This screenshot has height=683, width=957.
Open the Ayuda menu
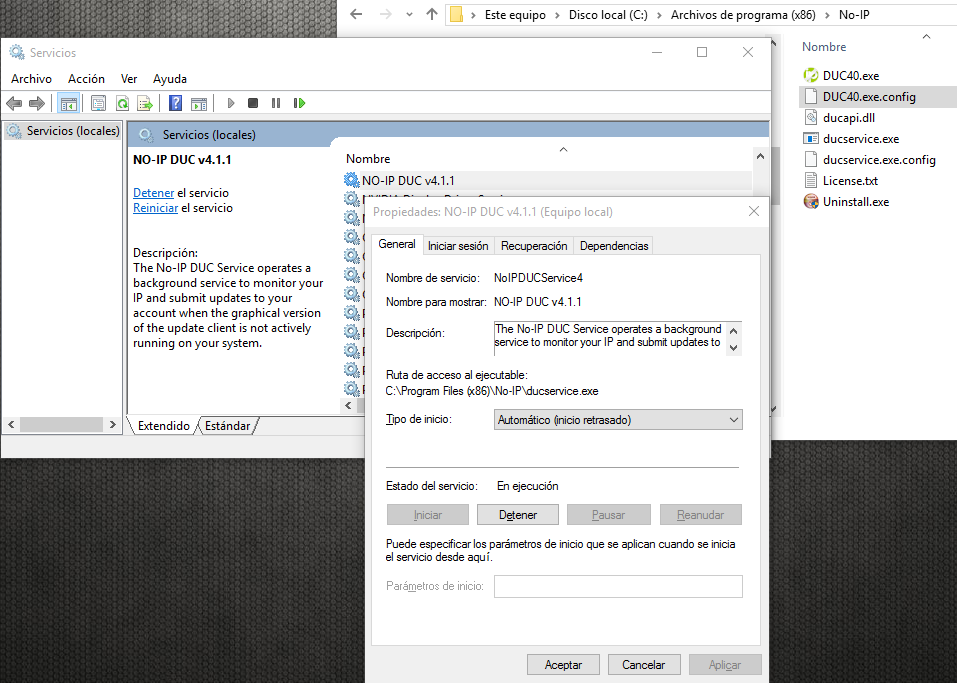click(x=170, y=79)
